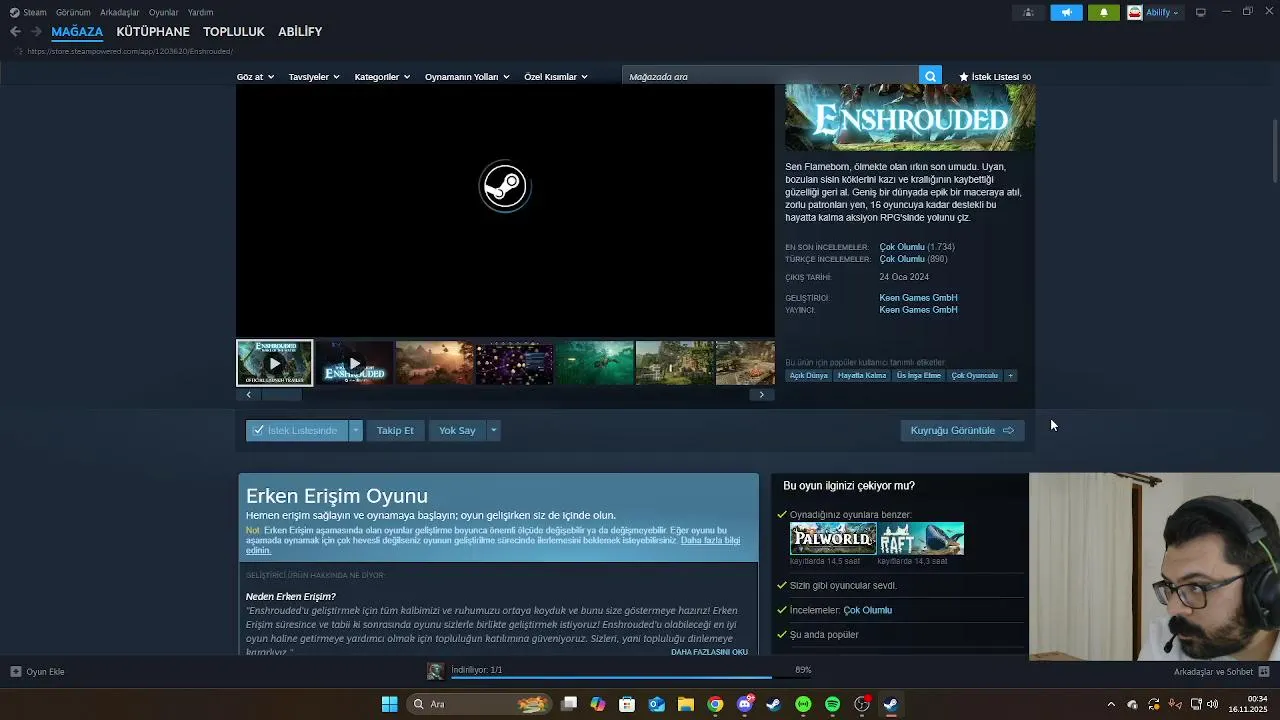This screenshot has width=1280, height=720.
Task: Open the downloading game icon in downloads bar
Action: coord(435,671)
